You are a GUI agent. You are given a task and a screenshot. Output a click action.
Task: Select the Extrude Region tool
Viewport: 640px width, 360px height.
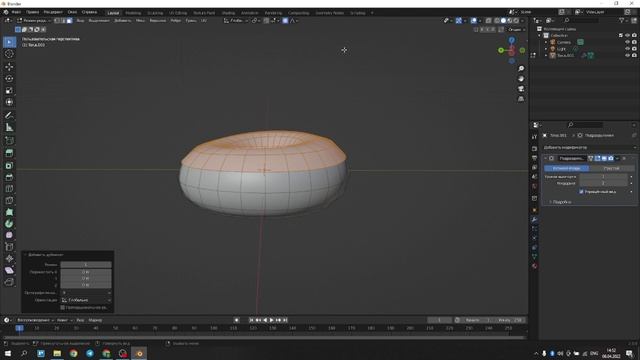click(x=9, y=153)
